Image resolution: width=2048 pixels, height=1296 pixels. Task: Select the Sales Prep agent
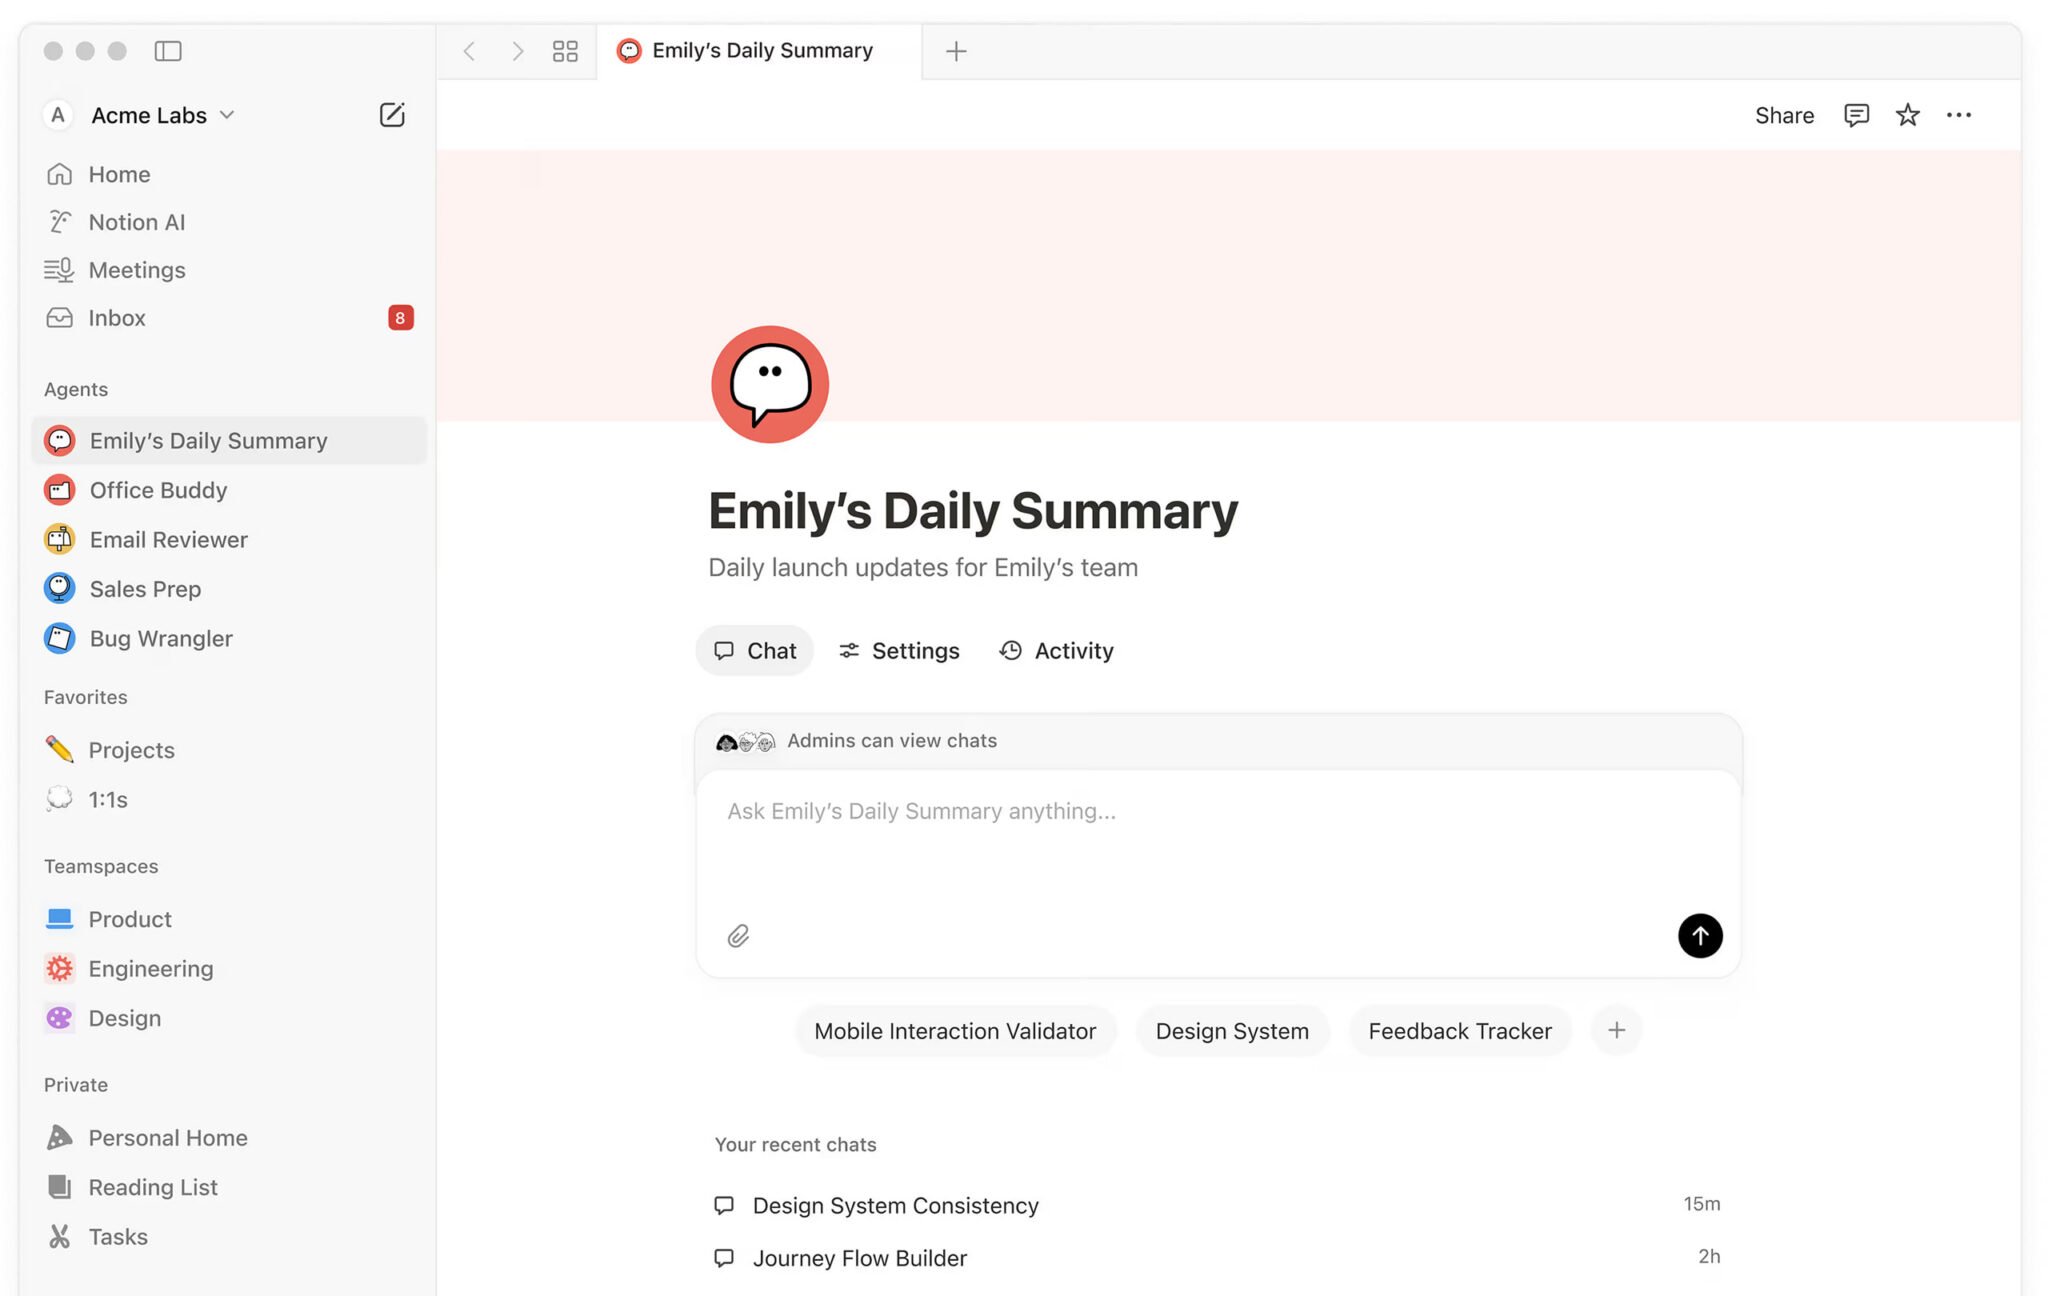[146, 589]
